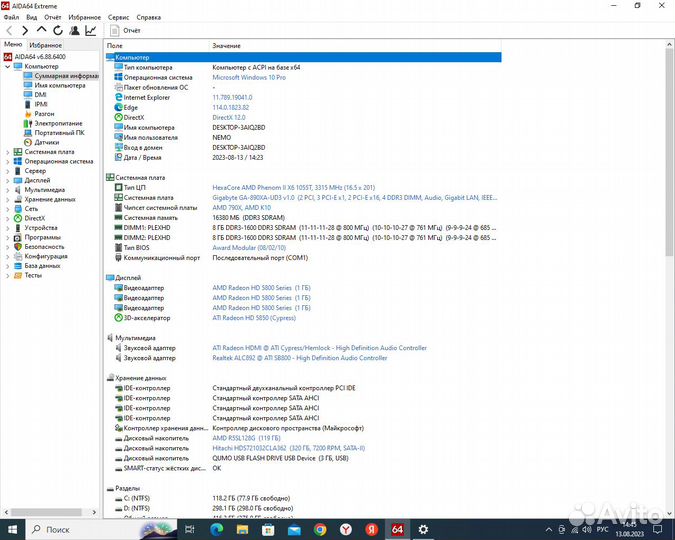Expand the Мультимедиа tree node

point(7,190)
